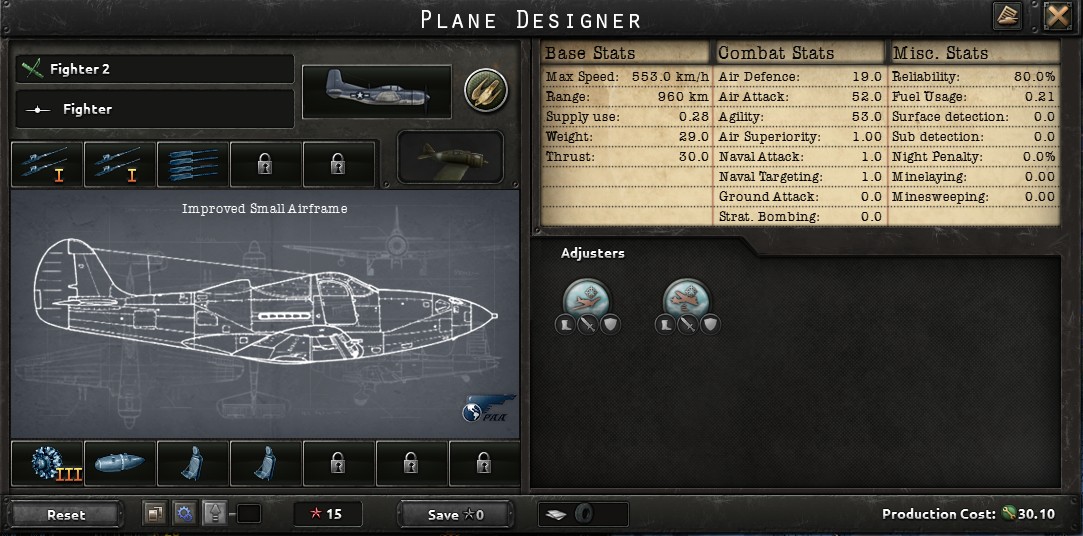The image size is (1083, 536).
Task: Click the upgrade arrow icon
Action: point(215,514)
